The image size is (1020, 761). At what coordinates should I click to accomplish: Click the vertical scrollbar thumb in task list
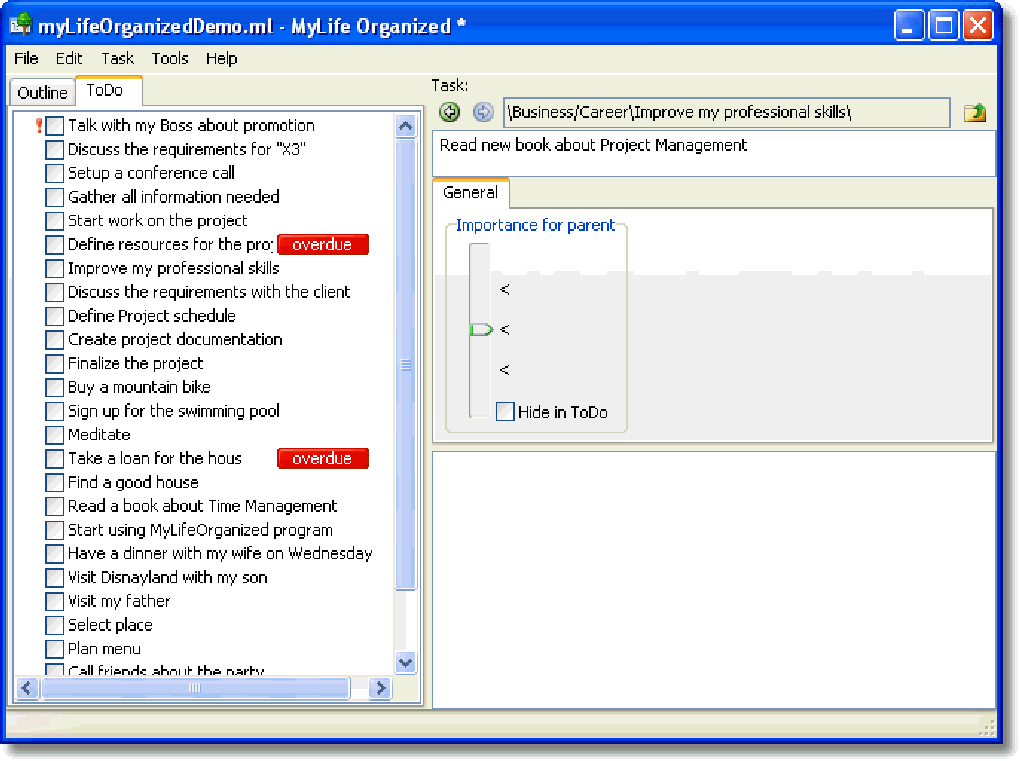coord(405,364)
